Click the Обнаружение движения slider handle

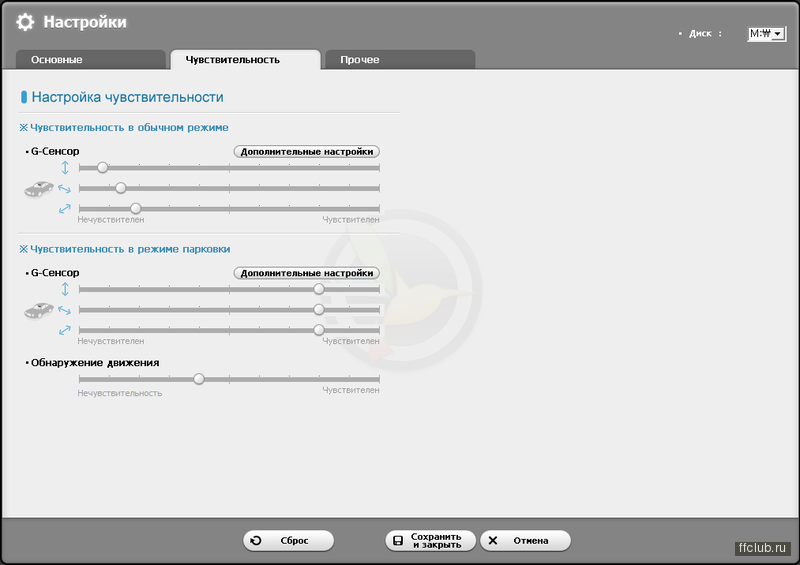pos(199,379)
